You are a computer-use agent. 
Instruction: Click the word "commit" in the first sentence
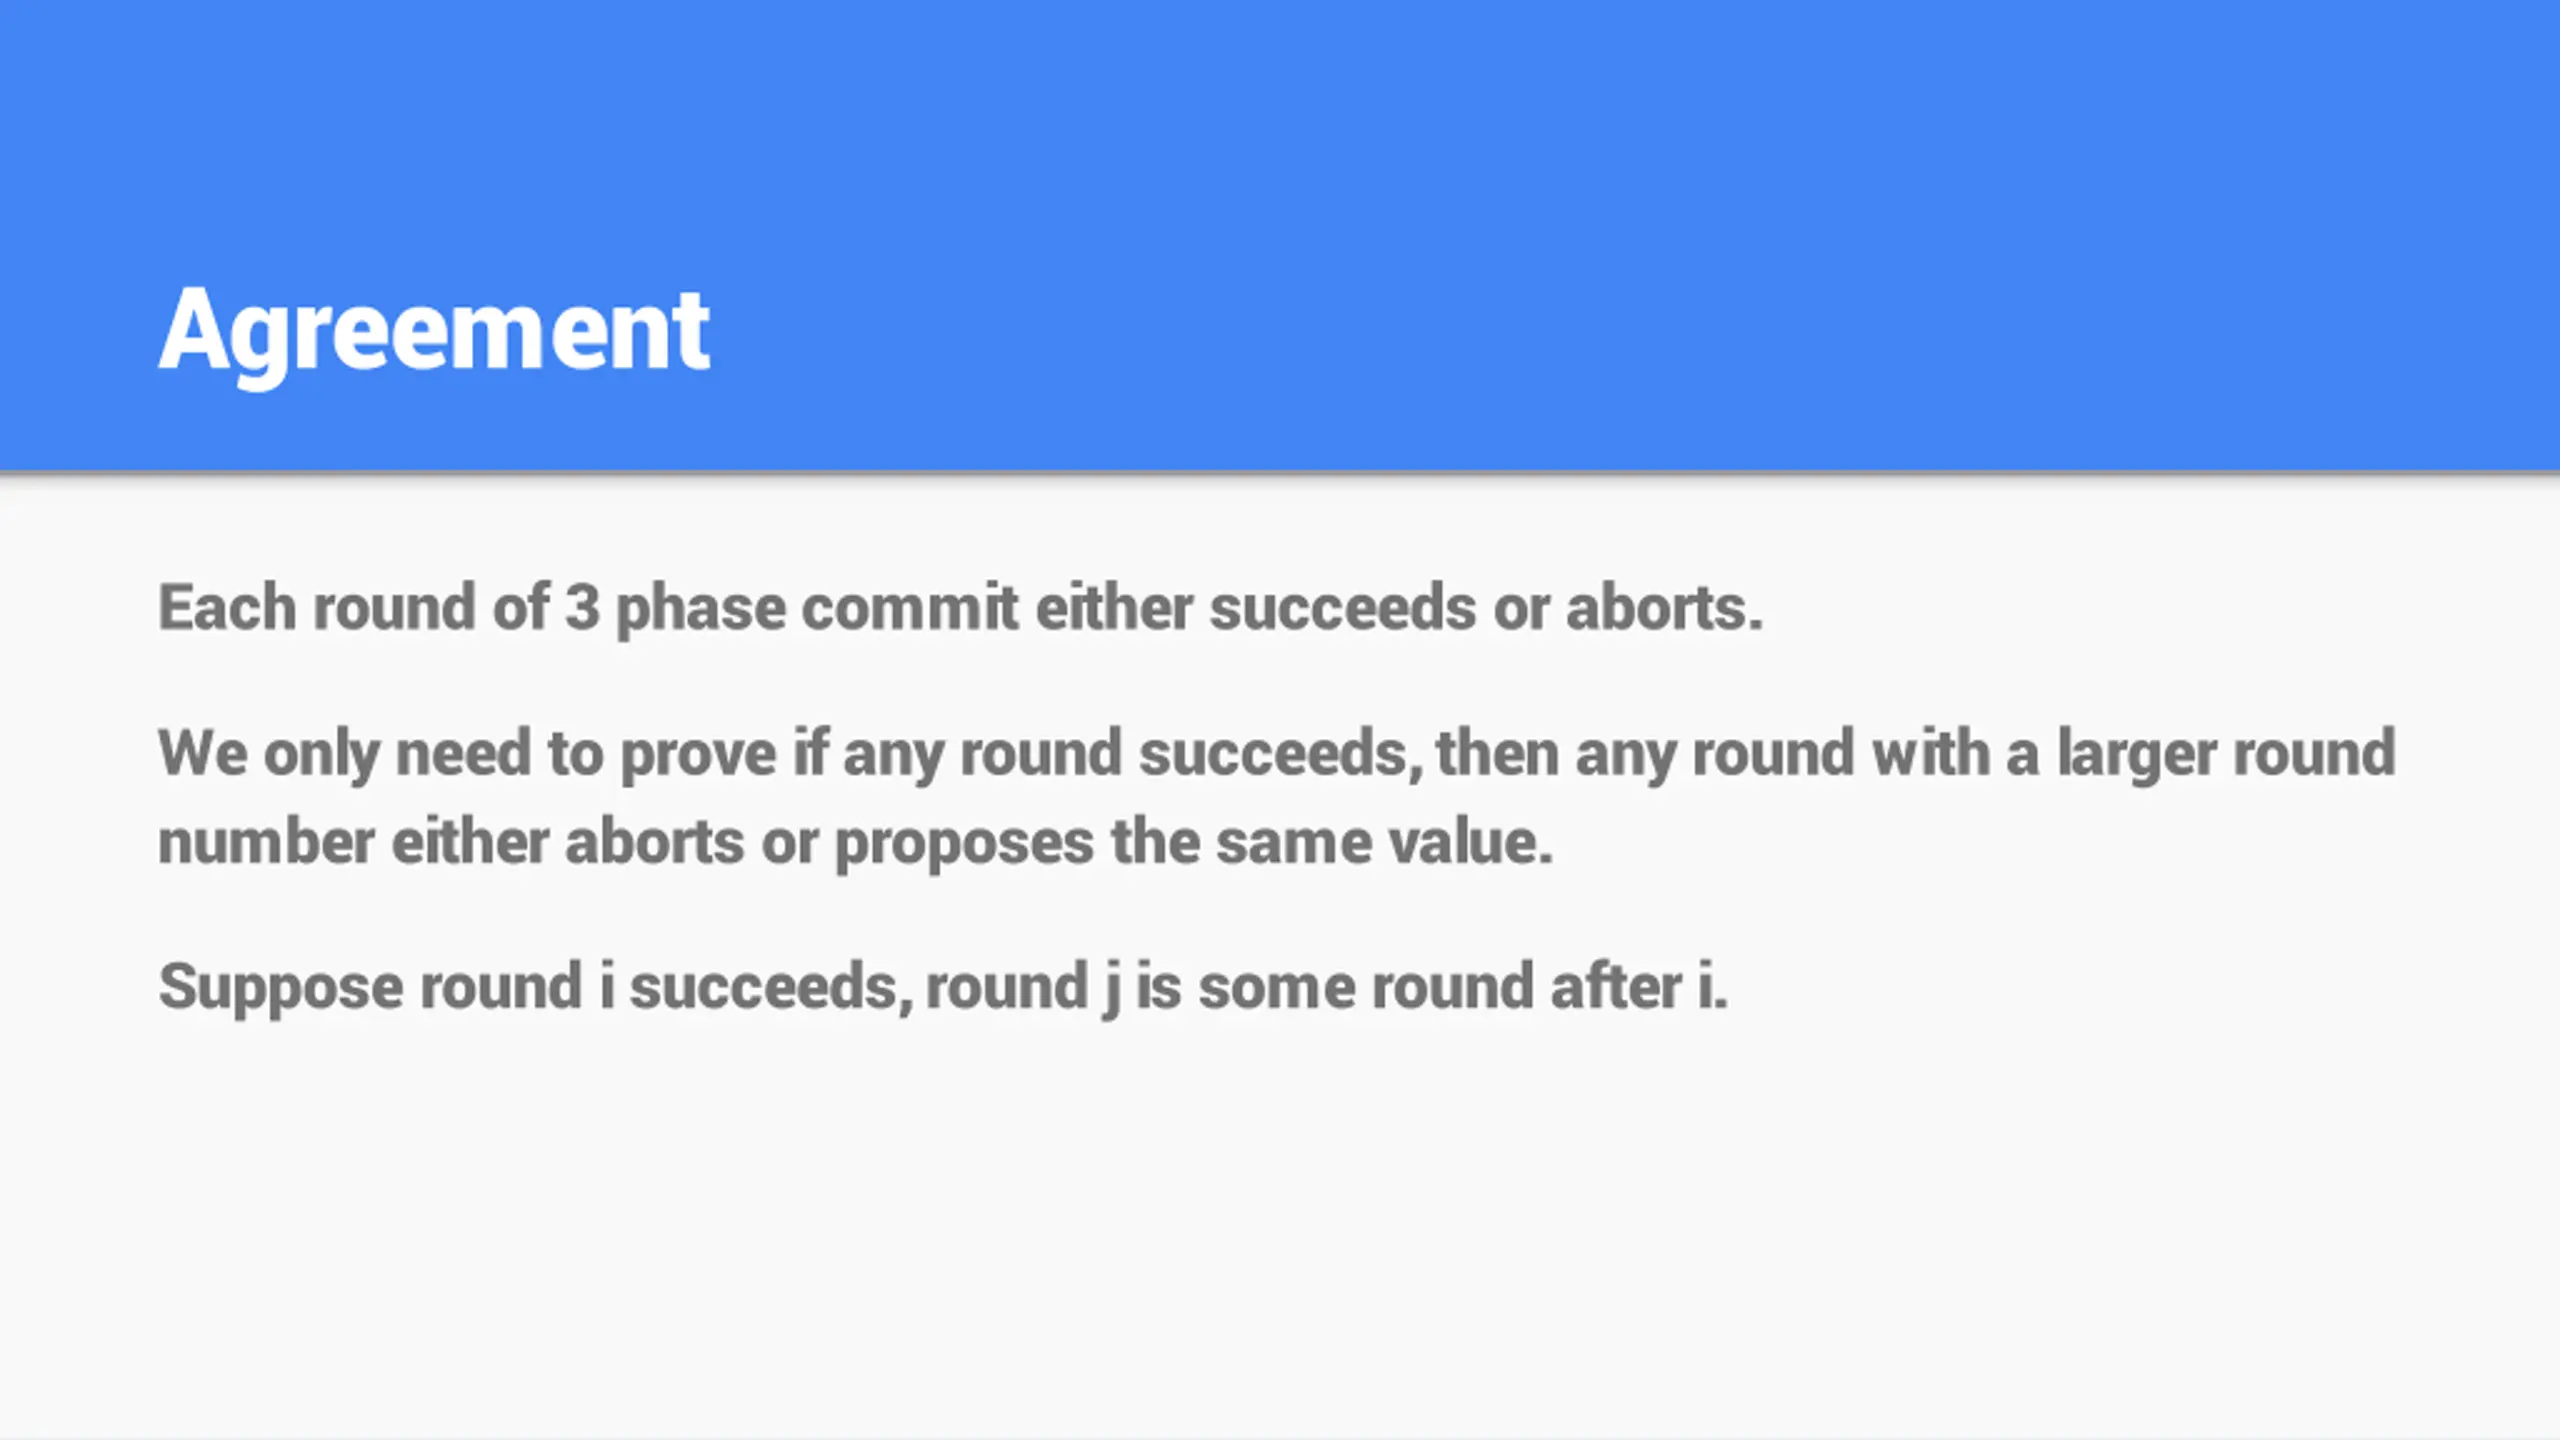[910, 608]
